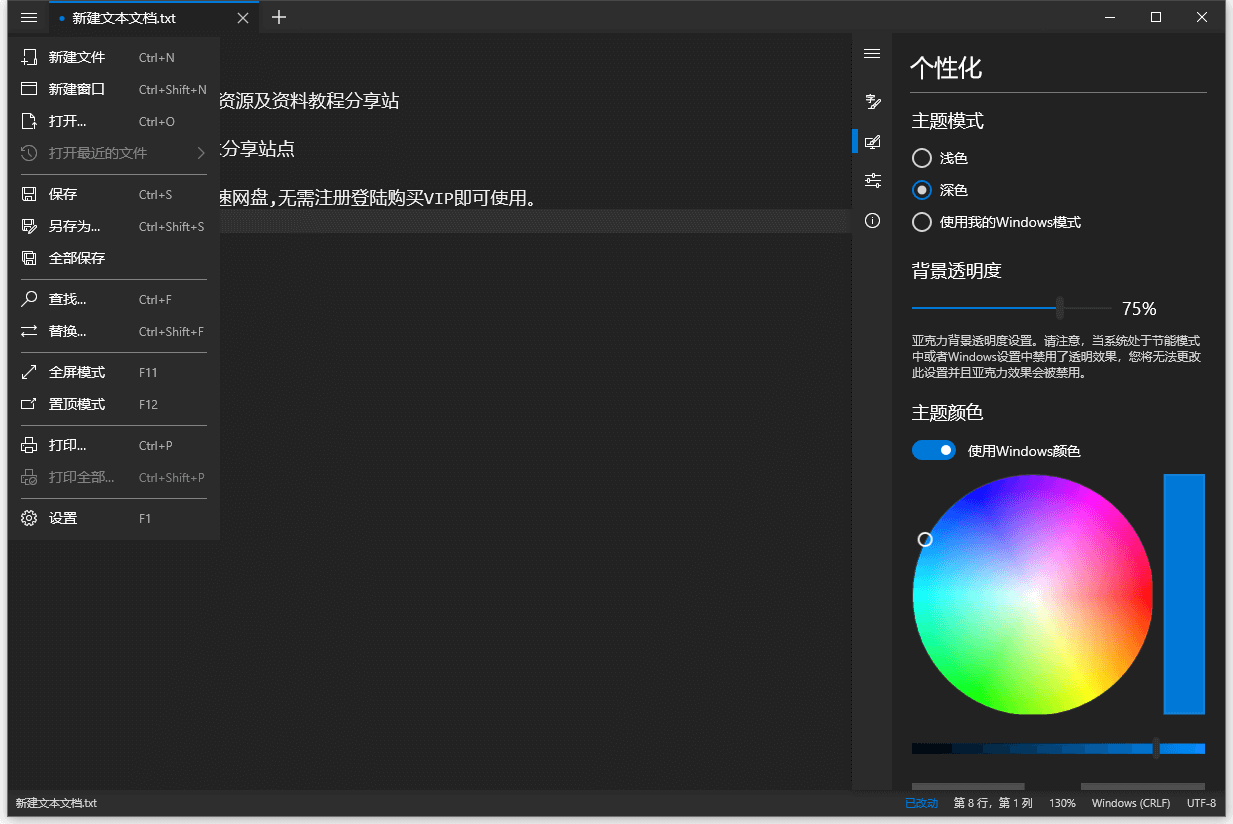
Task: Click the text line ending with VIP即可使用。
Action: click(379, 198)
